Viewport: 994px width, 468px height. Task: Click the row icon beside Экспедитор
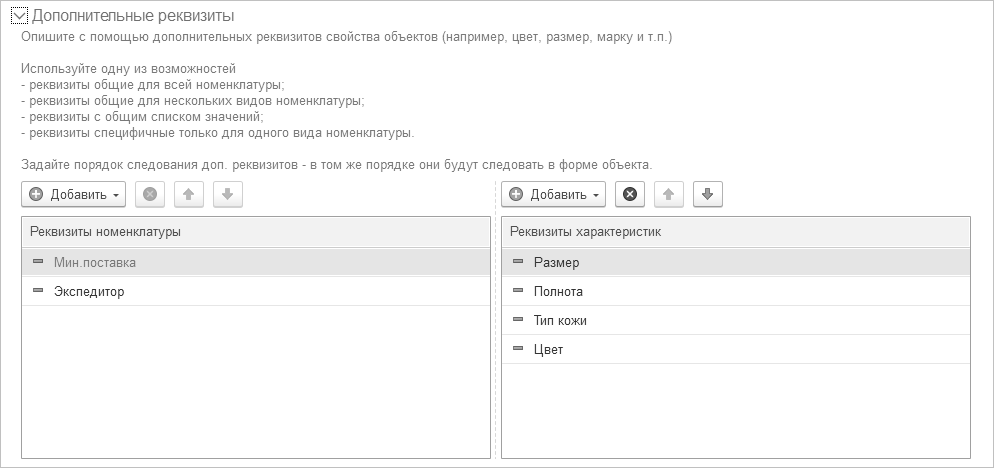[x=38, y=291]
